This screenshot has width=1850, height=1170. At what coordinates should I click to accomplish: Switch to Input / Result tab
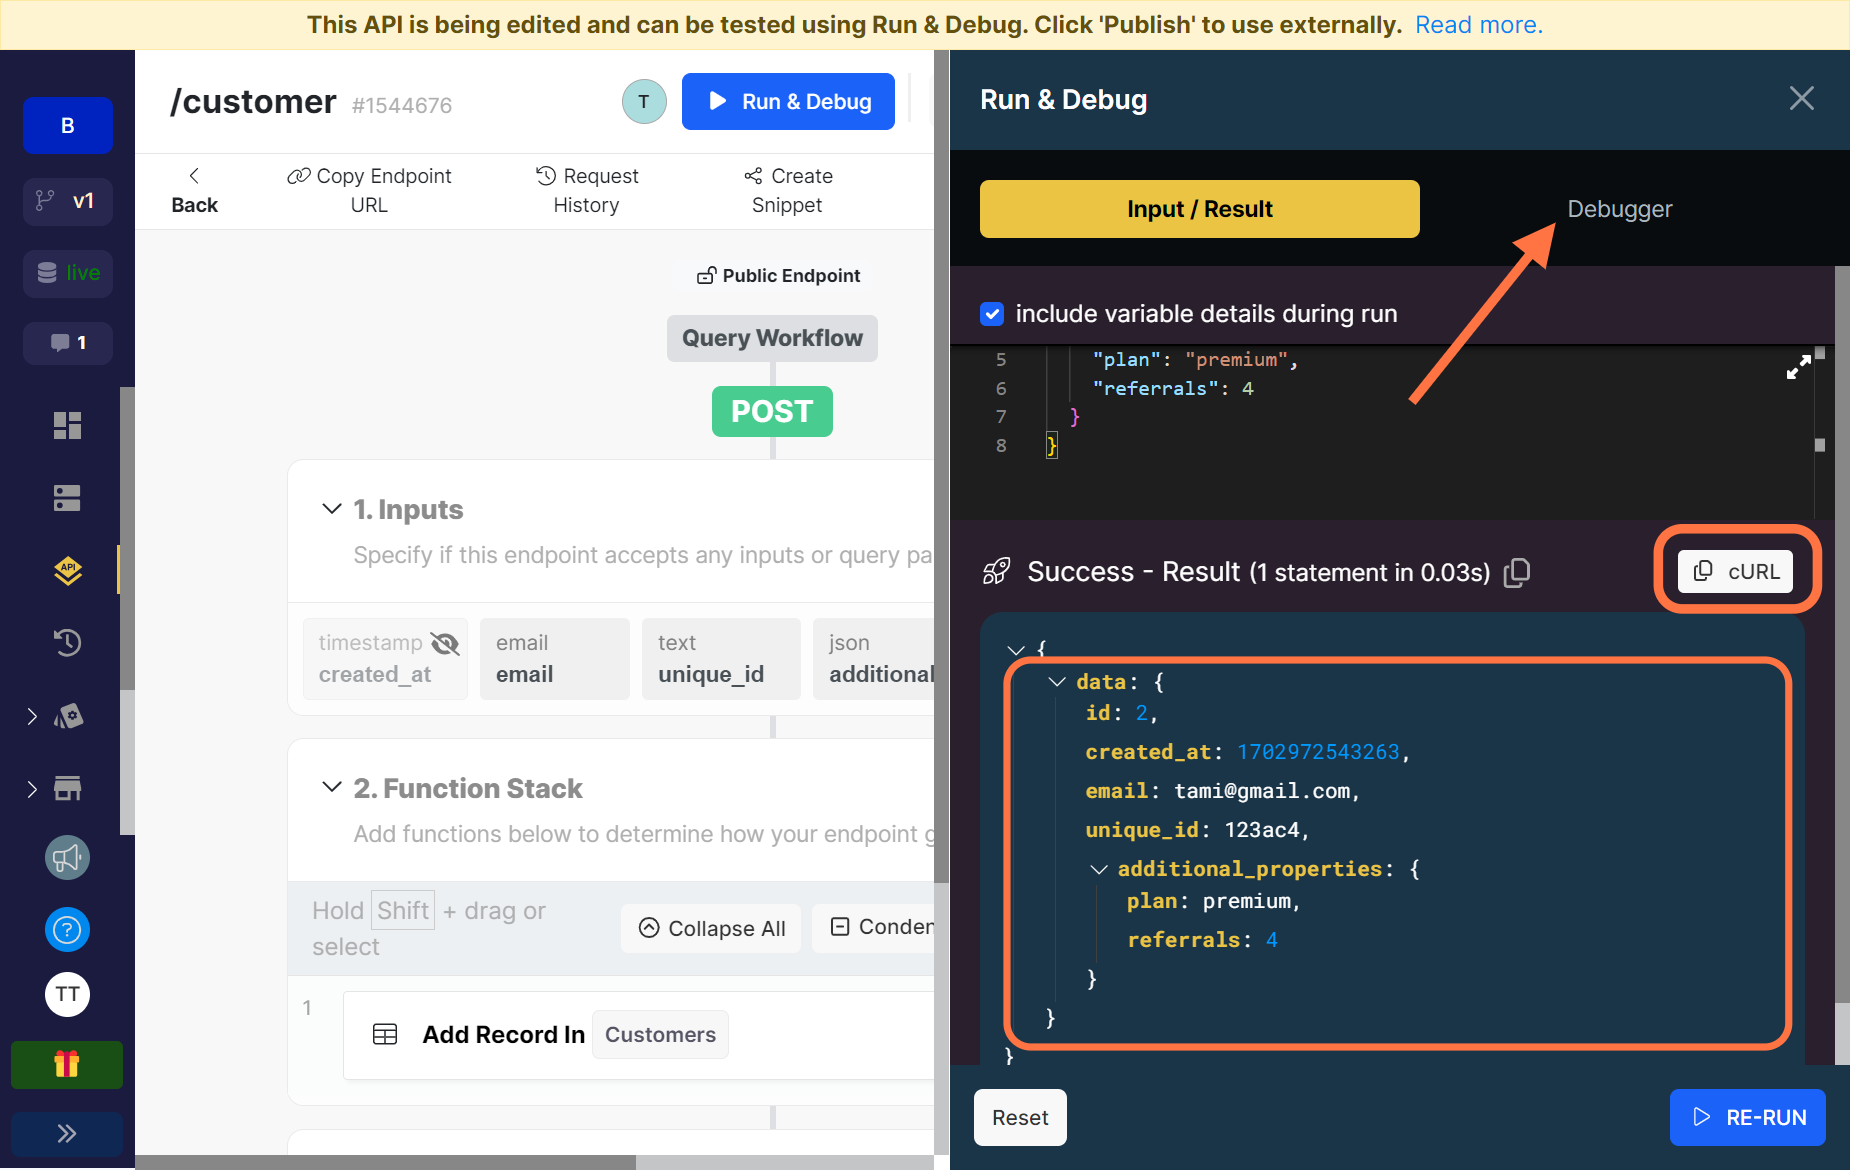point(1200,209)
